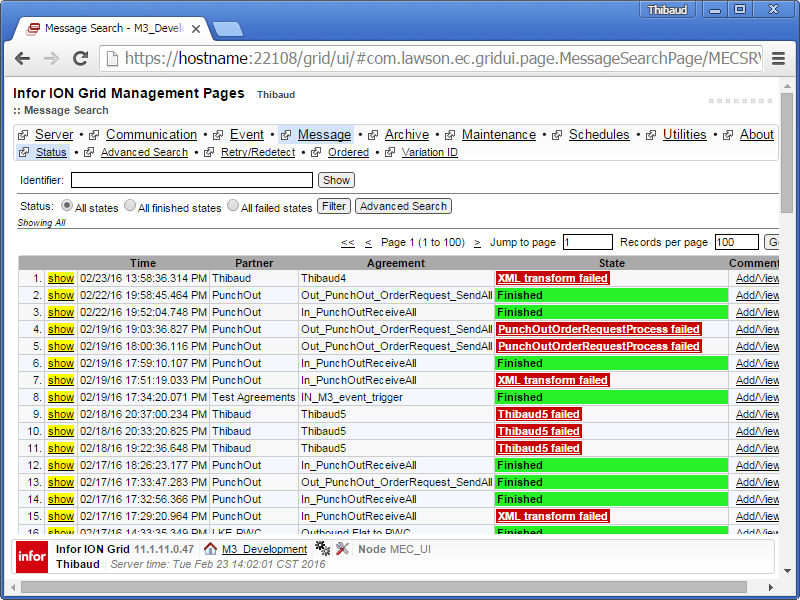Click the Infor red logo
The image size is (800, 600).
click(x=31, y=557)
